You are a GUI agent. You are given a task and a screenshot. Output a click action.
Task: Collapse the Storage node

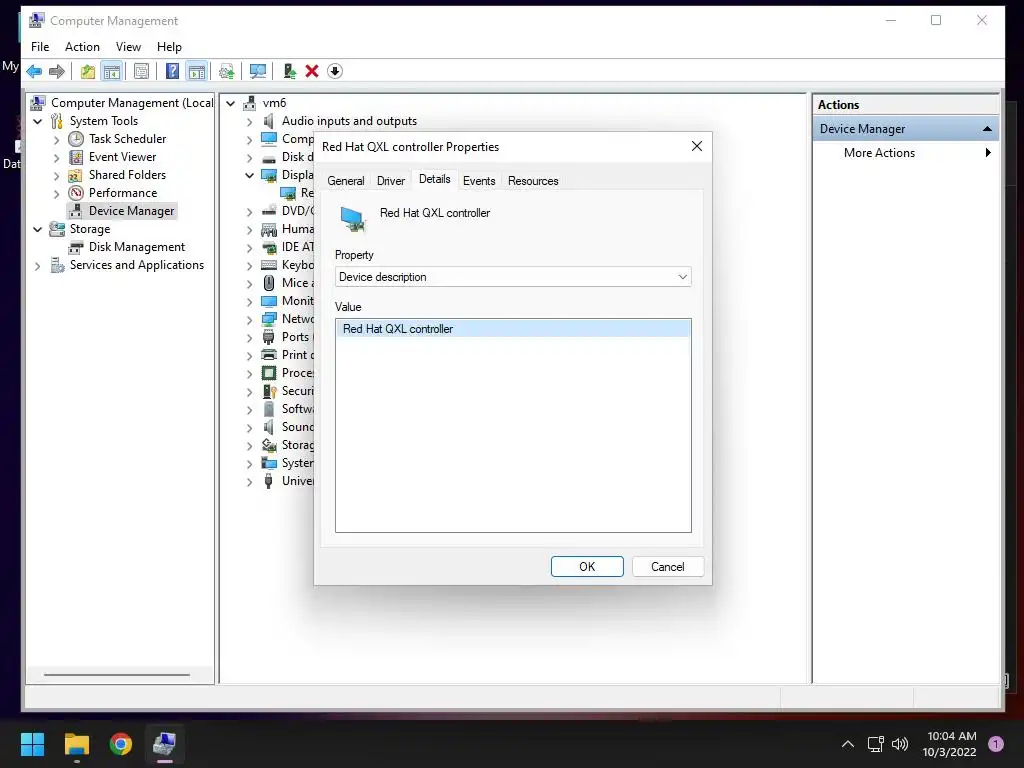[38, 229]
